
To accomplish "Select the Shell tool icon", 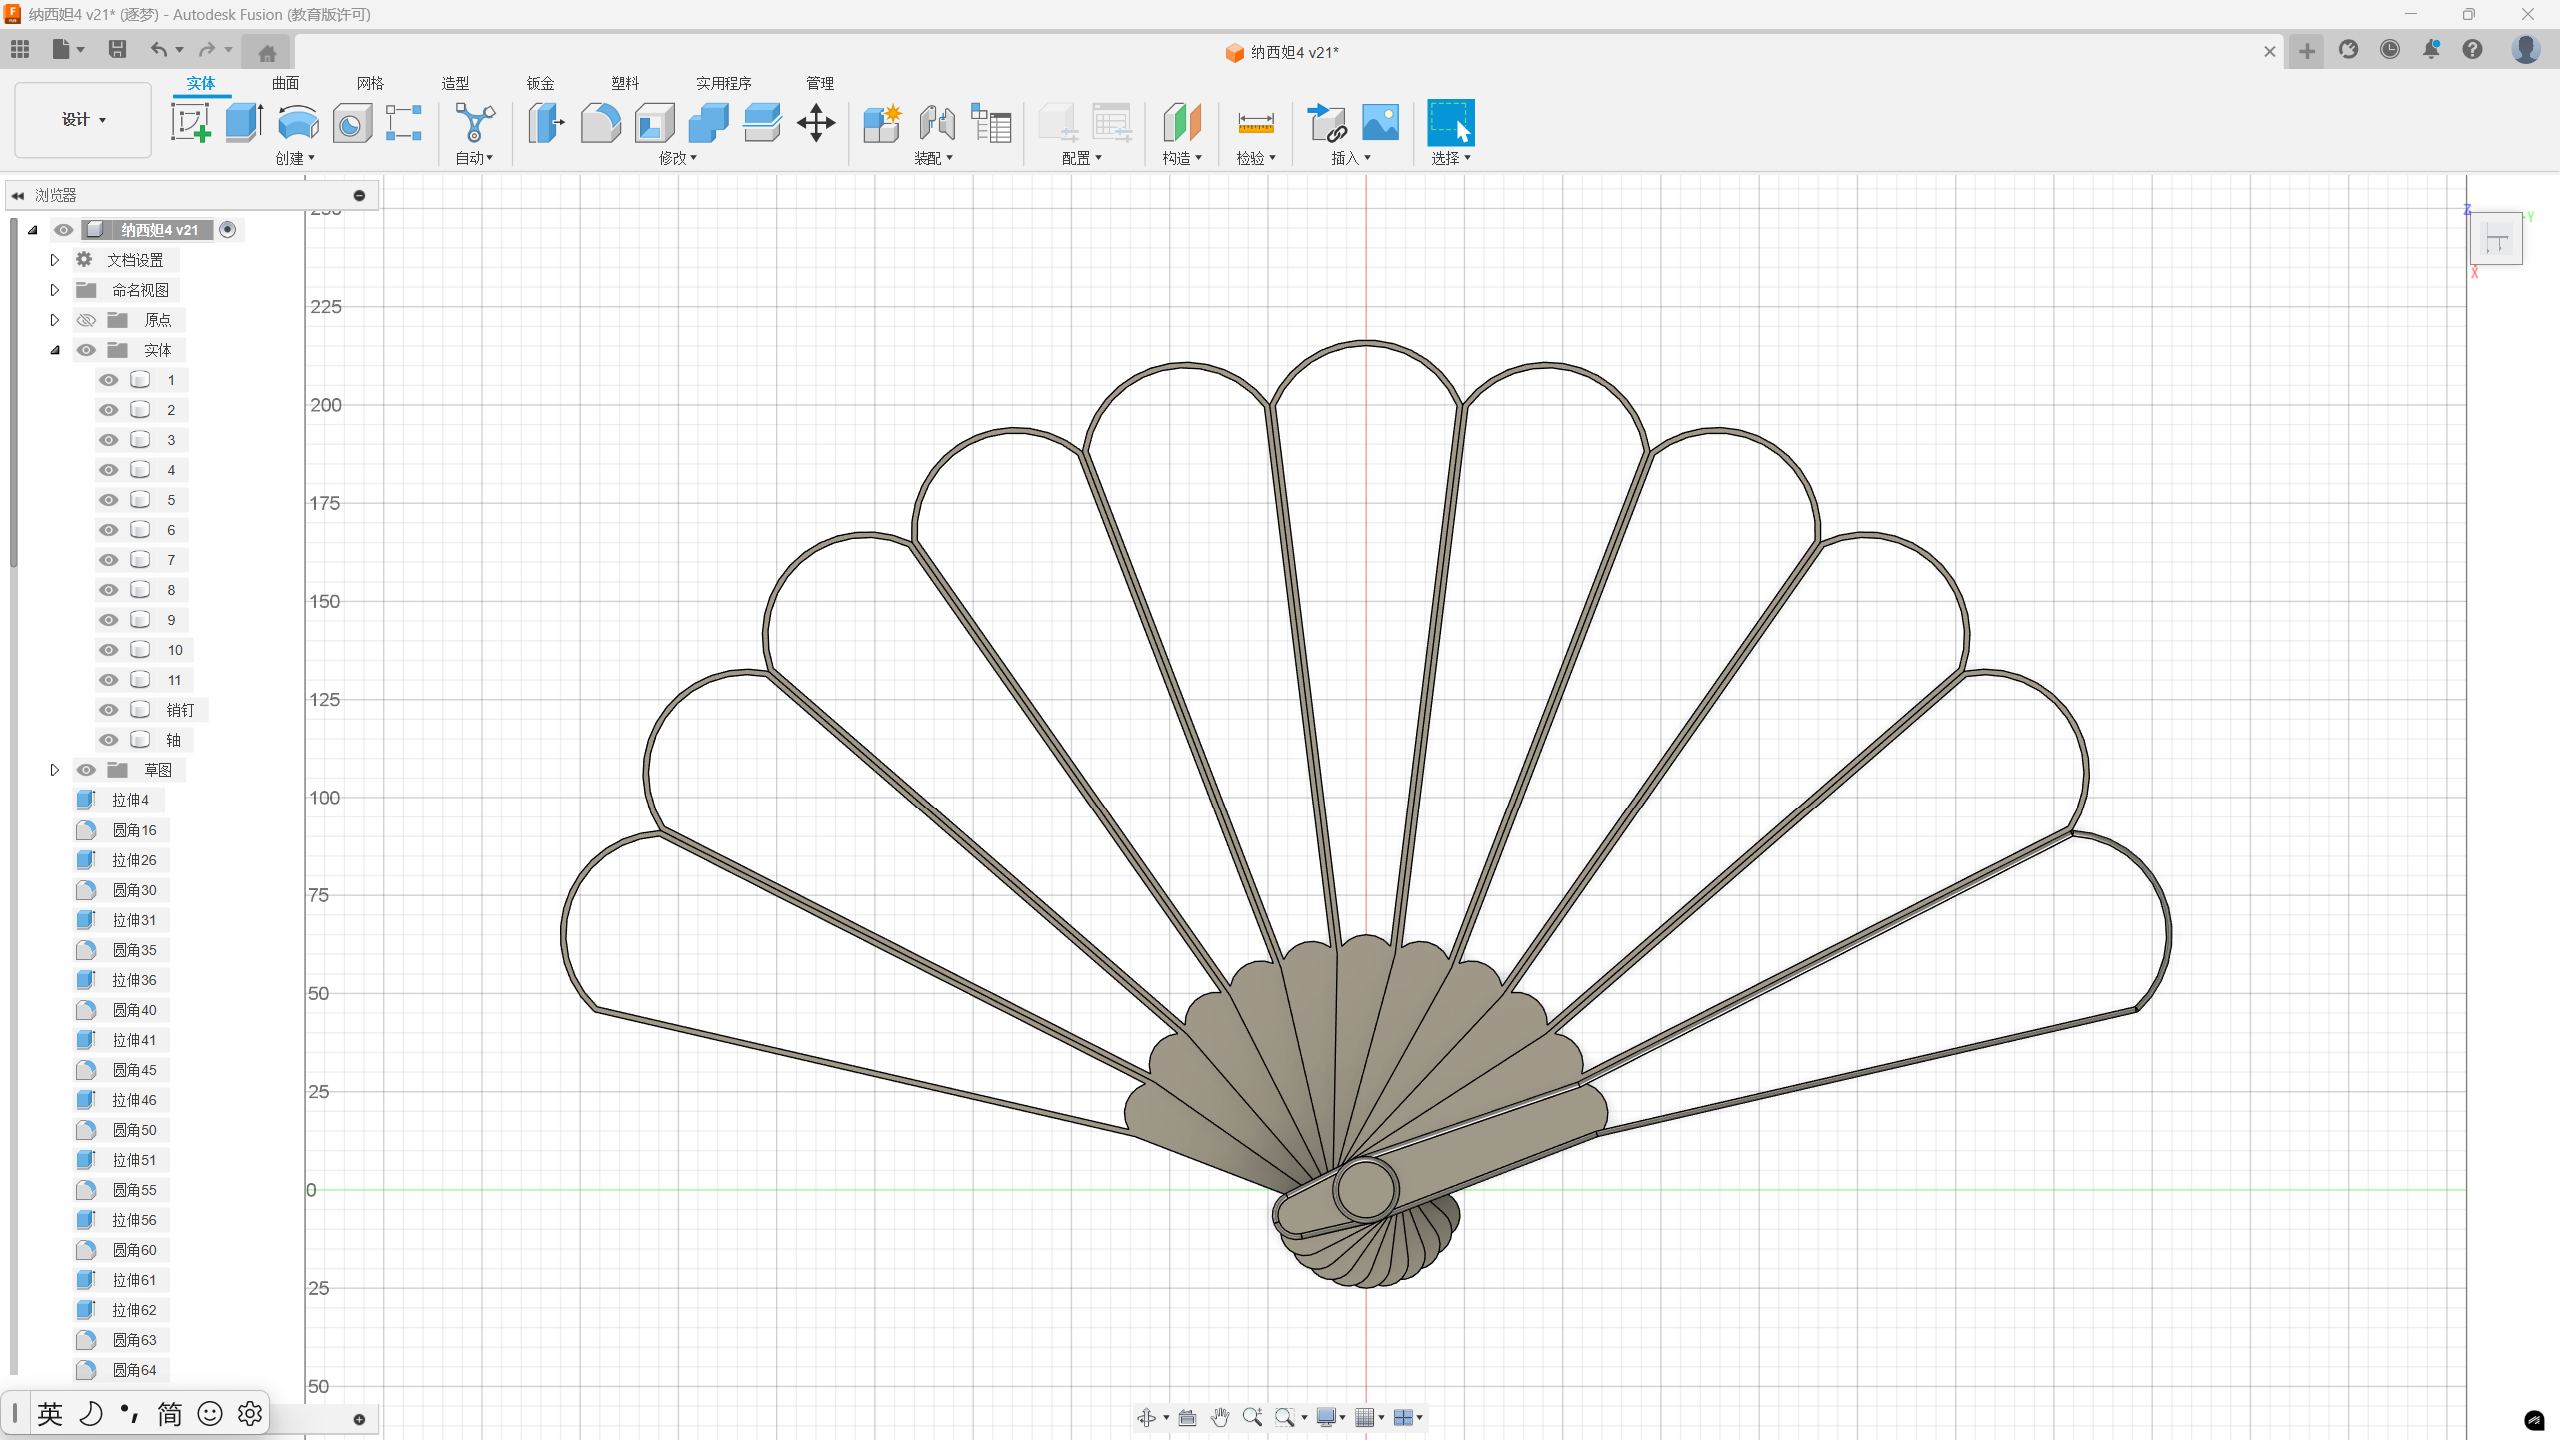I will (654, 123).
